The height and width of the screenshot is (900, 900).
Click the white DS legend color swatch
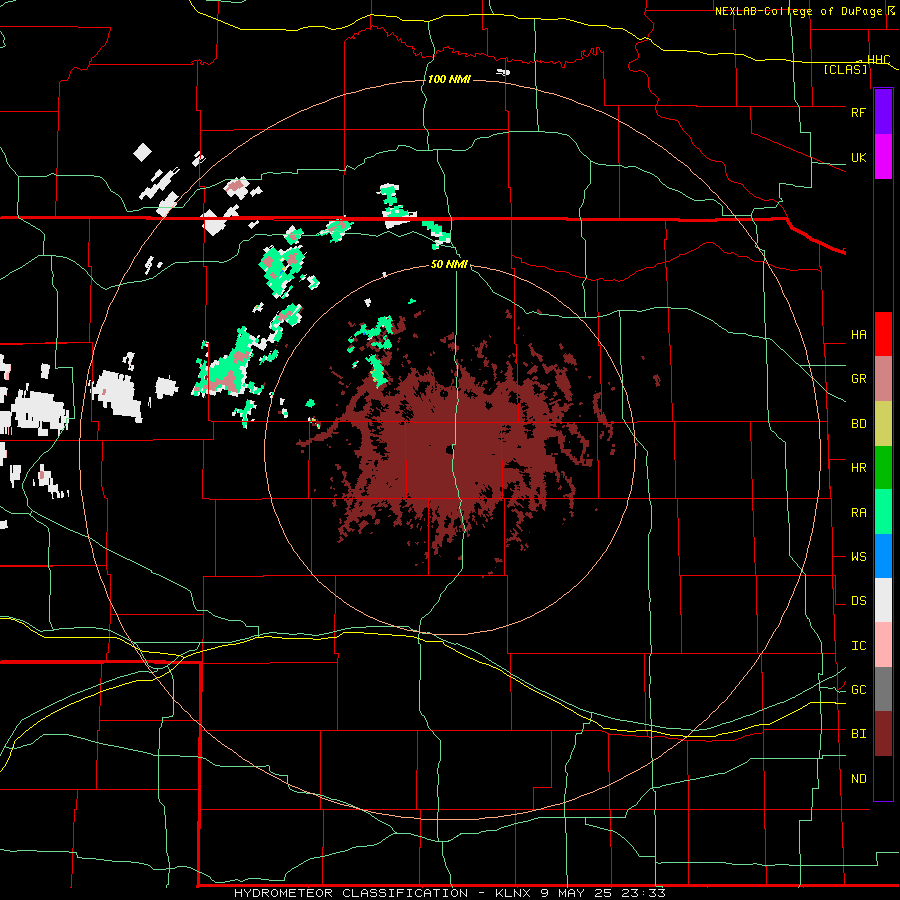point(883,600)
